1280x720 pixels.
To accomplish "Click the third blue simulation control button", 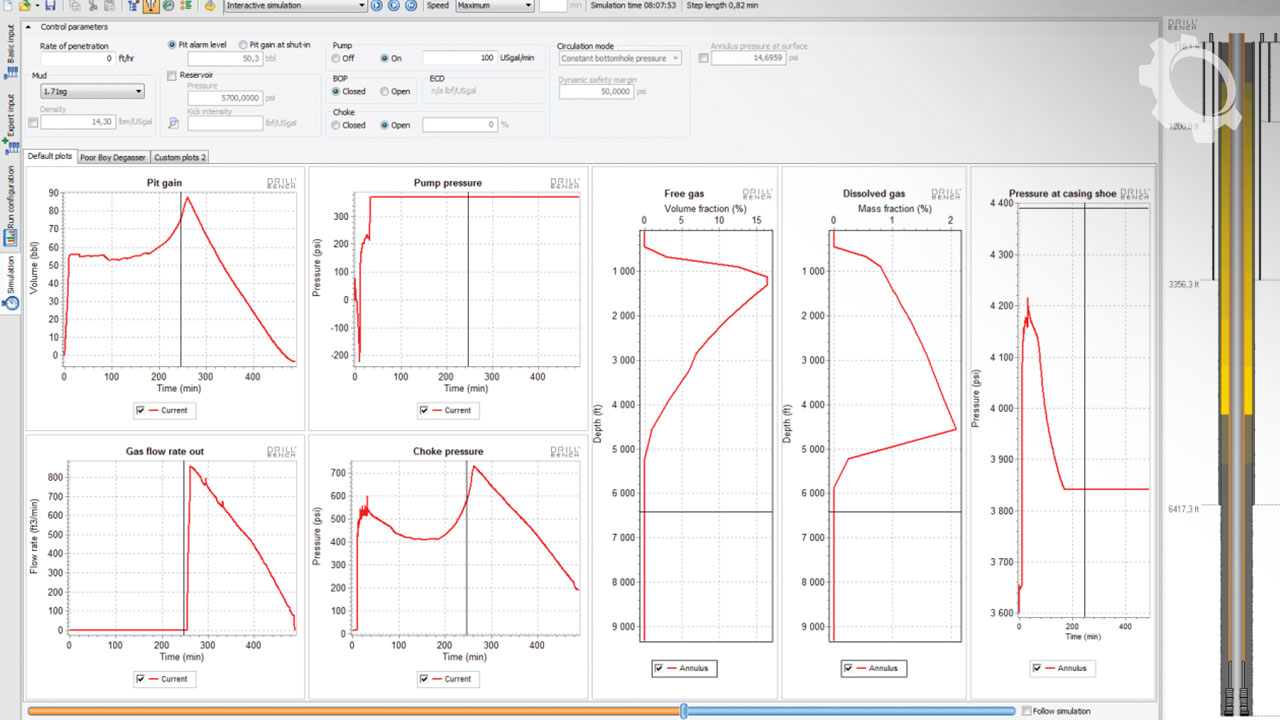I will click(x=411, y=5).
